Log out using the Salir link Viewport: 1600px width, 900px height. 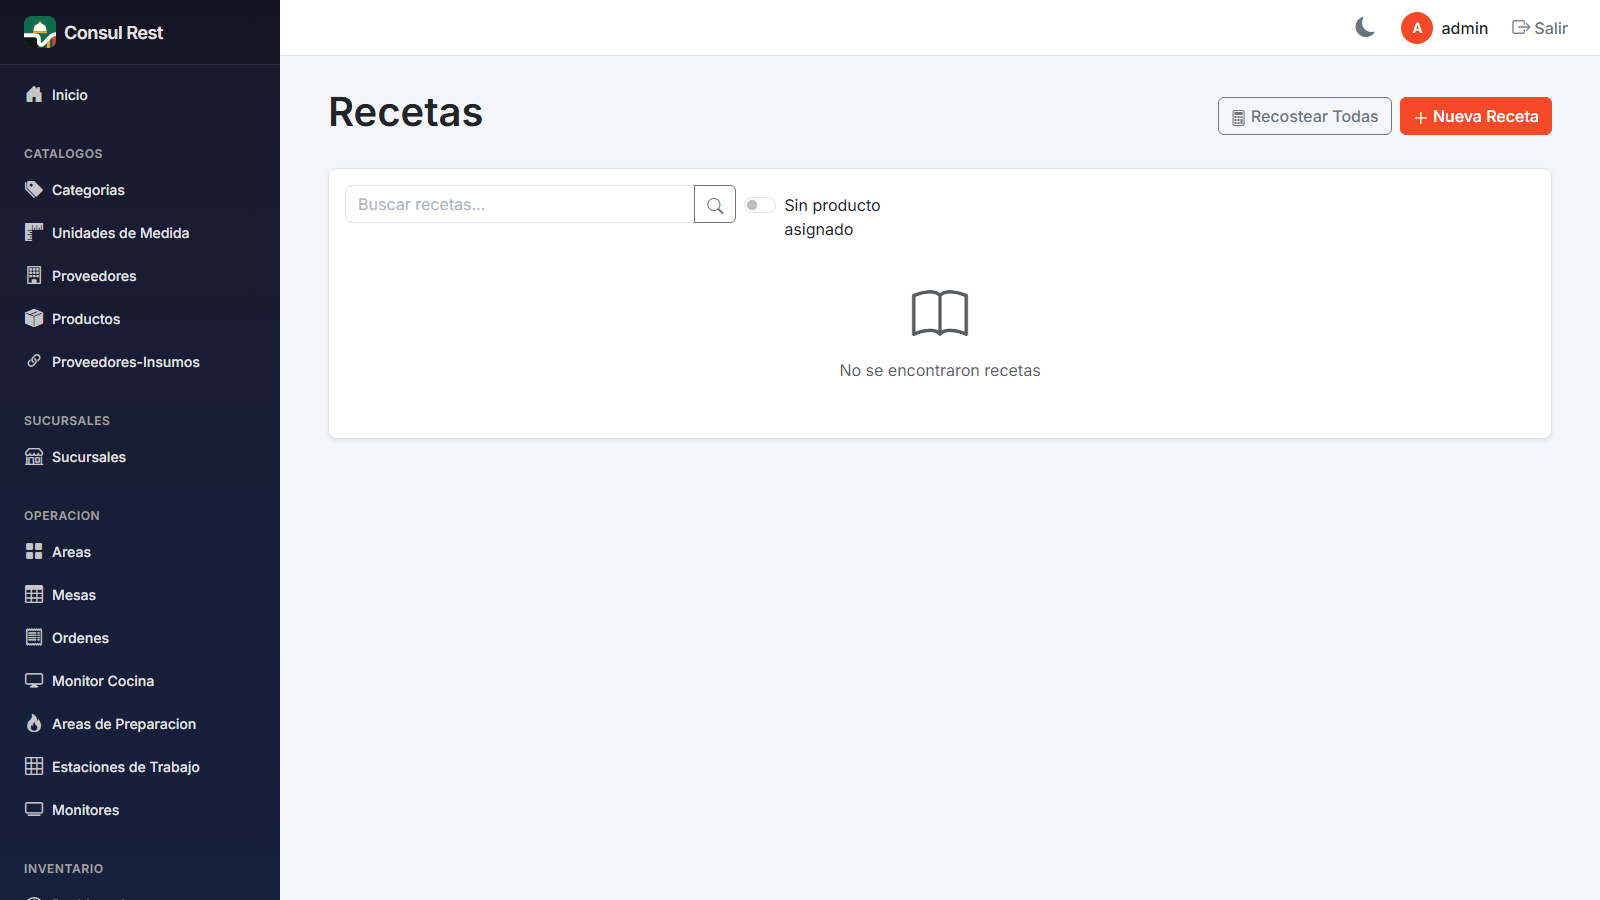click(x=1540, y=28)
